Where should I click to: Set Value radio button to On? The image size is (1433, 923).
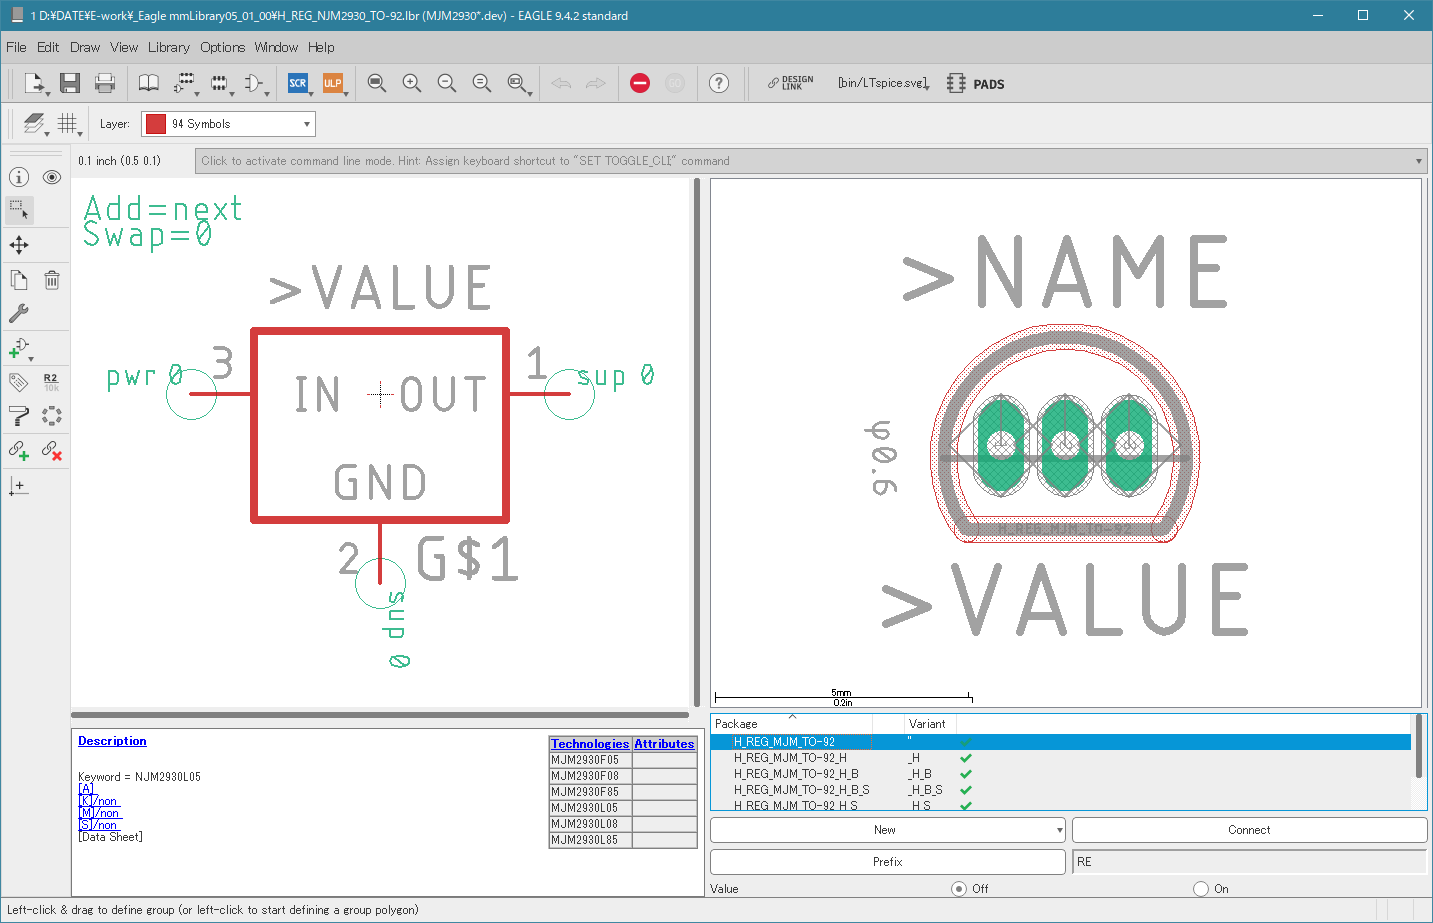(x=1201, y=888)
